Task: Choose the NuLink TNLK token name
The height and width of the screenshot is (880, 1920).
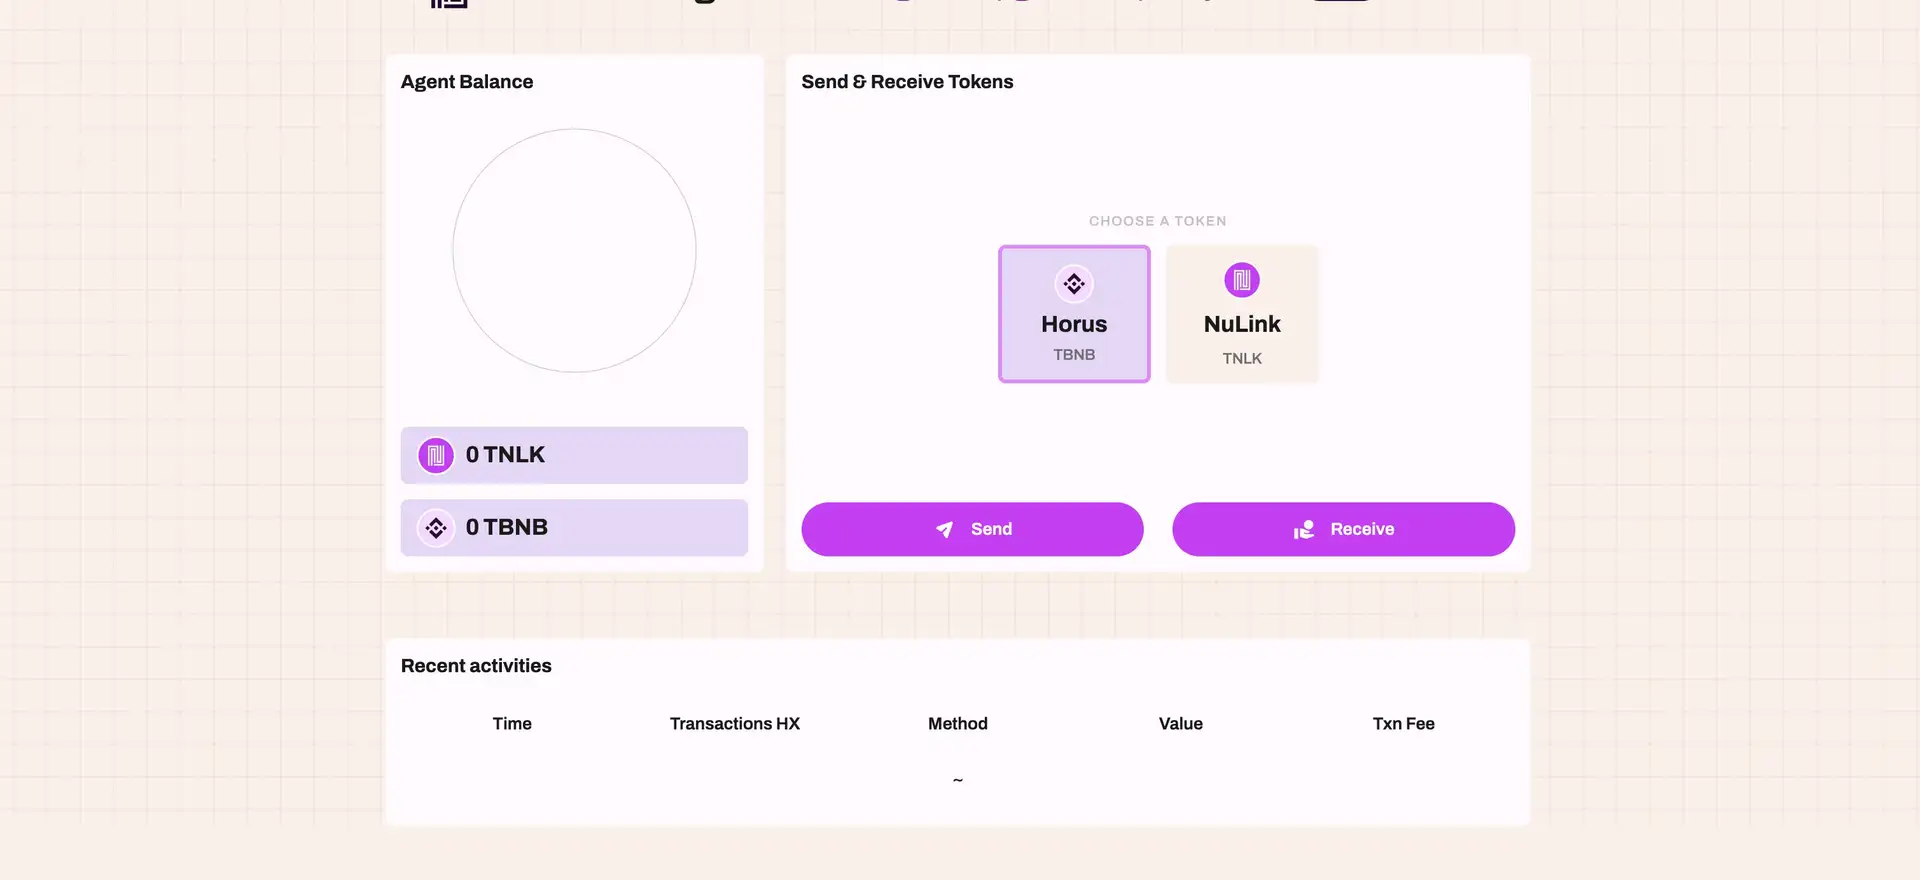Action: point(1242,324)
